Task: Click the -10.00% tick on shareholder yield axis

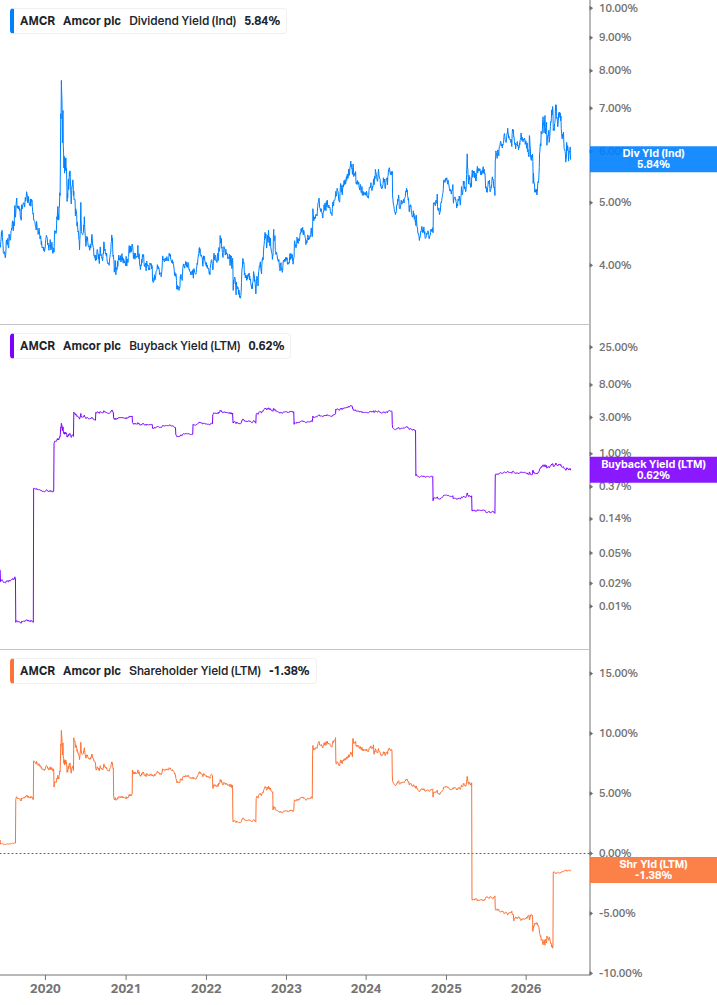Action: pos(620,974)
